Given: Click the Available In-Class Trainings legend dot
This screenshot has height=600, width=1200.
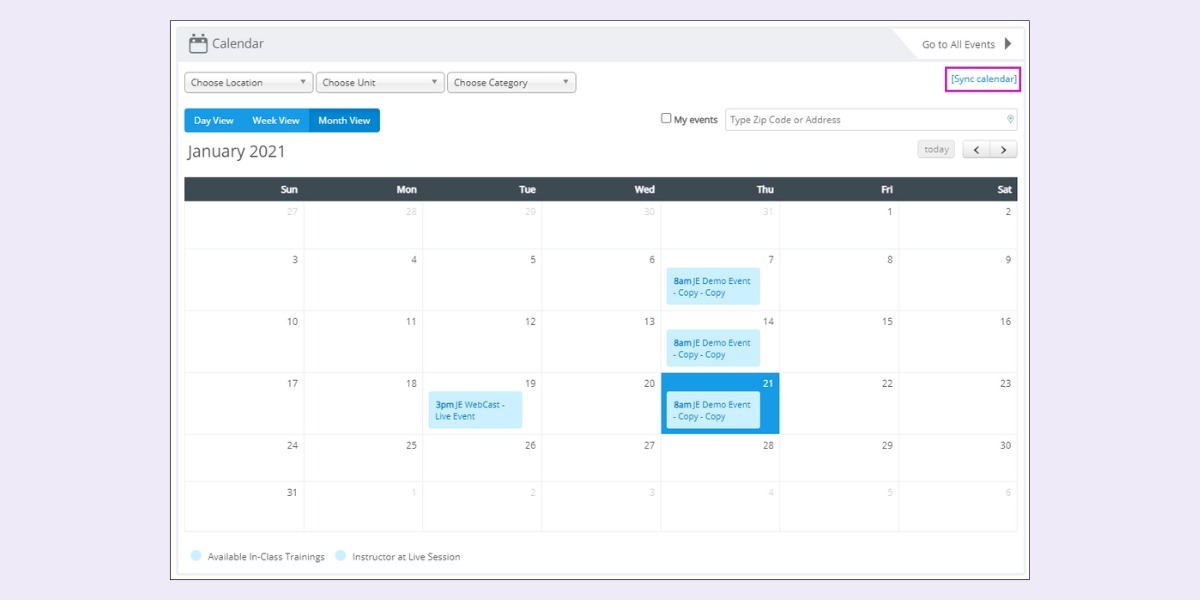Looking at the screenshot, I should coord(196,556).
